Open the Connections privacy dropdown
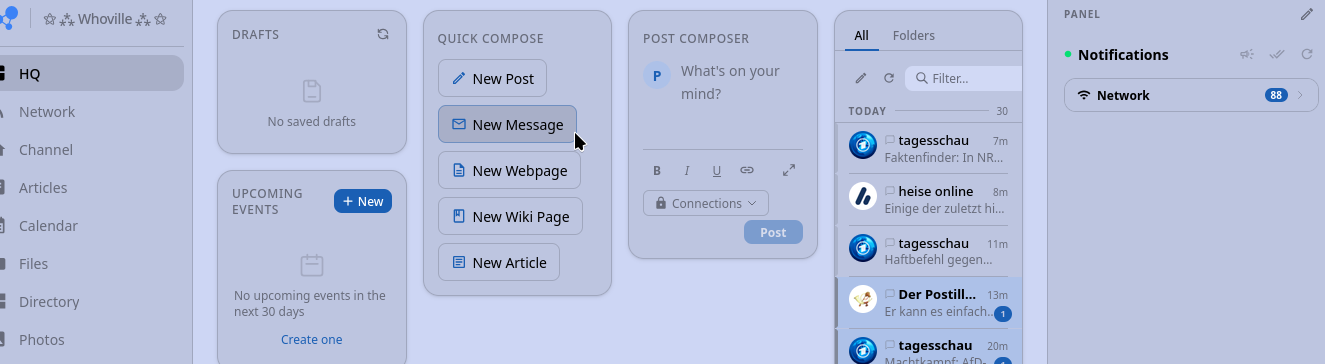The height and width of the screenshot is (364, 1325). click(706, 203)
